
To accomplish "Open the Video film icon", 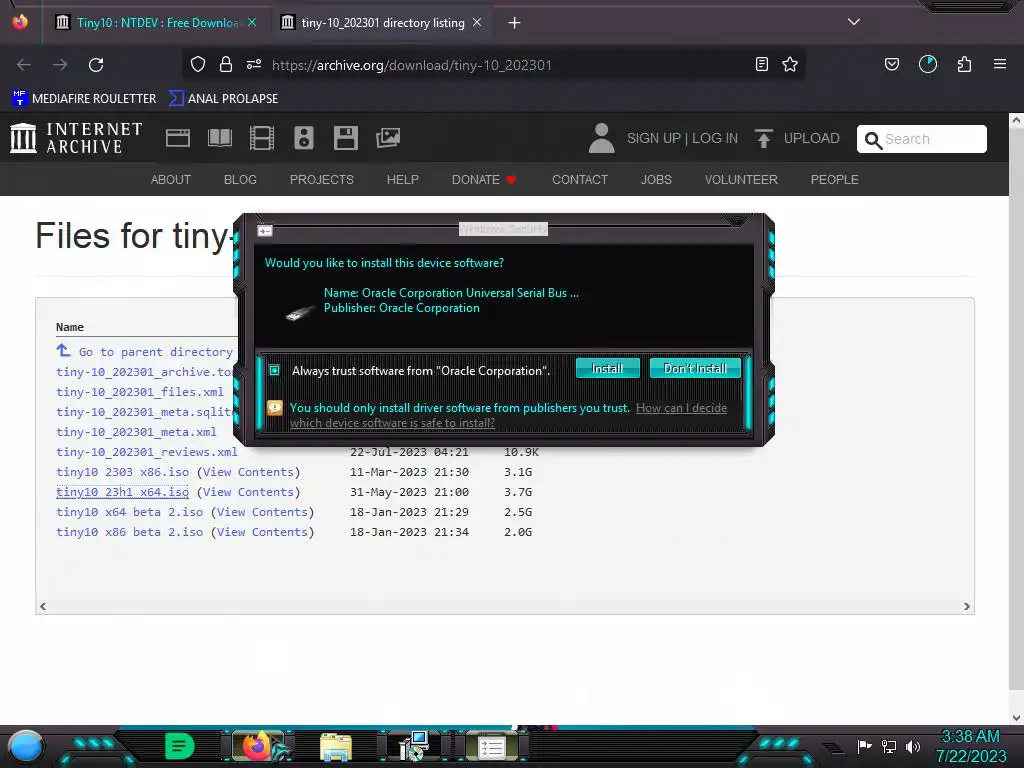I will click(x=262, y=138).
